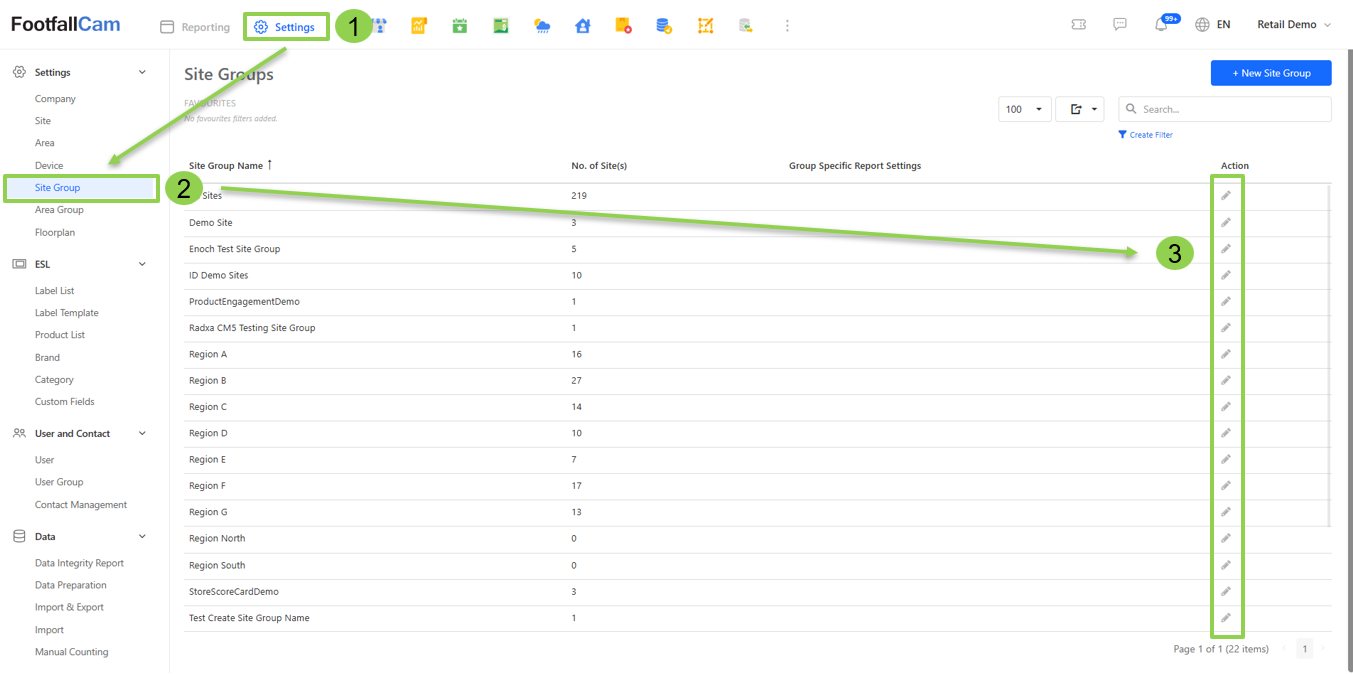Screen dimensions: 1353x674
Task: Switch to the Reporting tab
Action: (196, 27)
